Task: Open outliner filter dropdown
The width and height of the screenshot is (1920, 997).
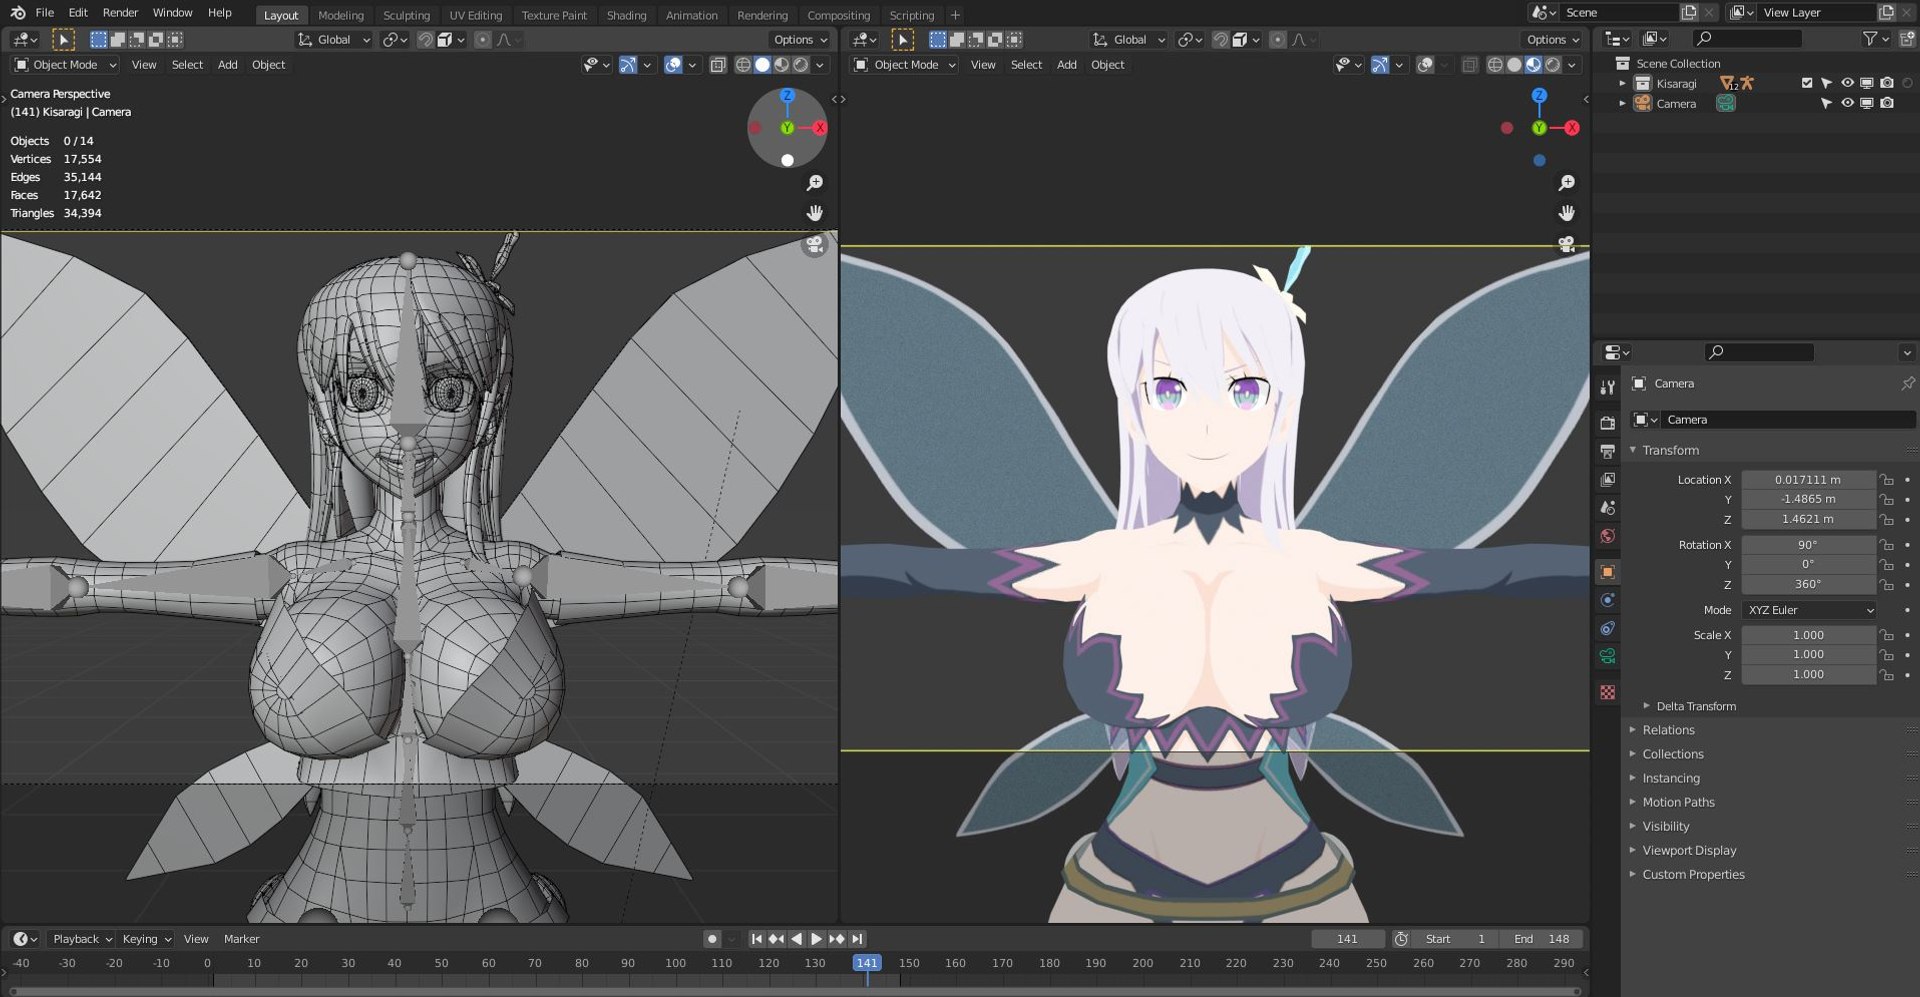Action: pos(1875,39)
